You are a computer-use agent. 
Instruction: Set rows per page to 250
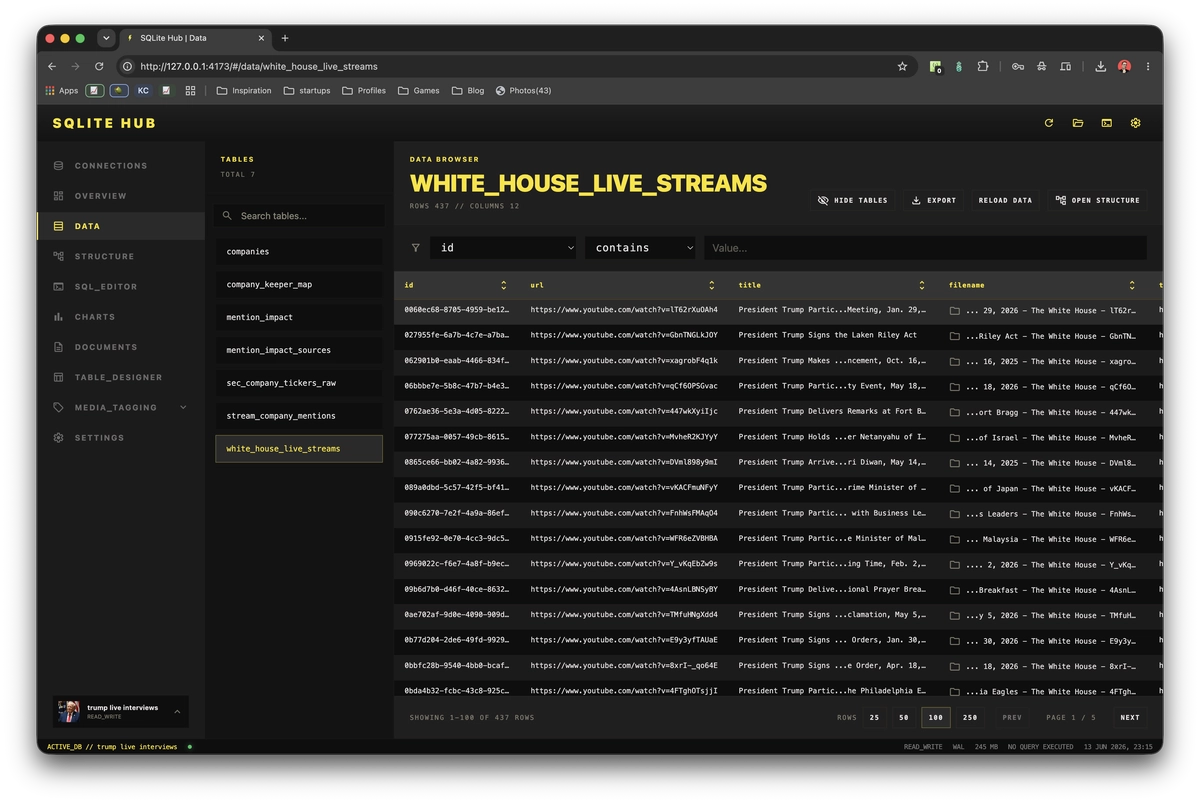click(x=969, y=717)
